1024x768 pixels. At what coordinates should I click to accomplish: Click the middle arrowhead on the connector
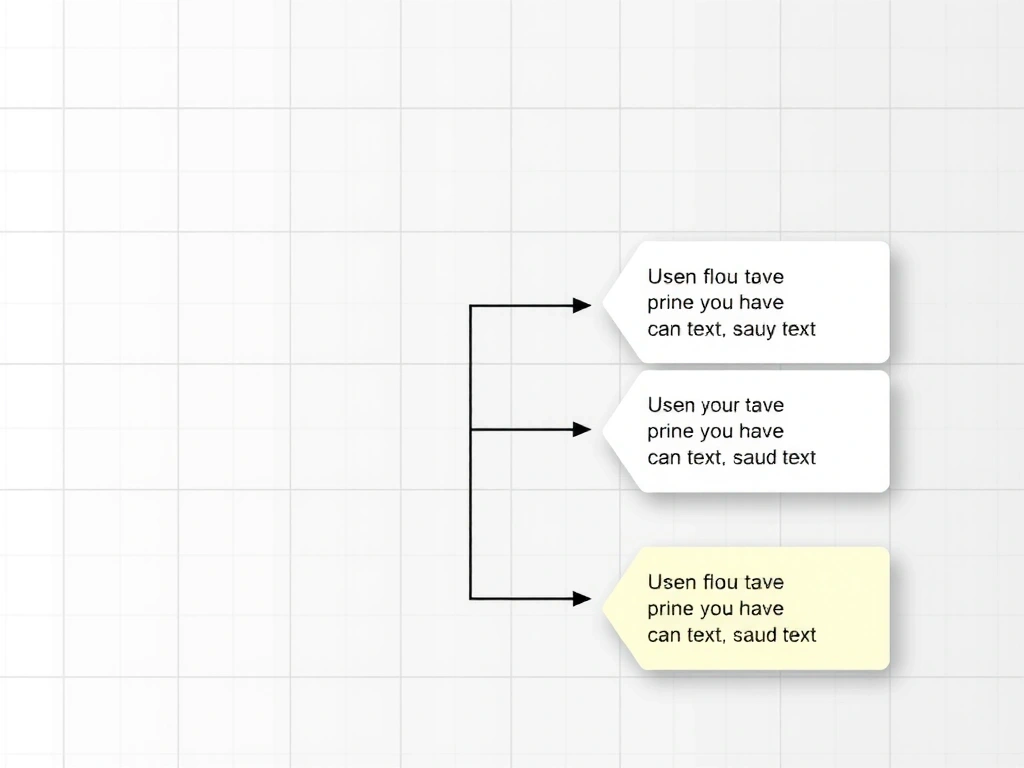pyautogui.click(x=582, y=429)
